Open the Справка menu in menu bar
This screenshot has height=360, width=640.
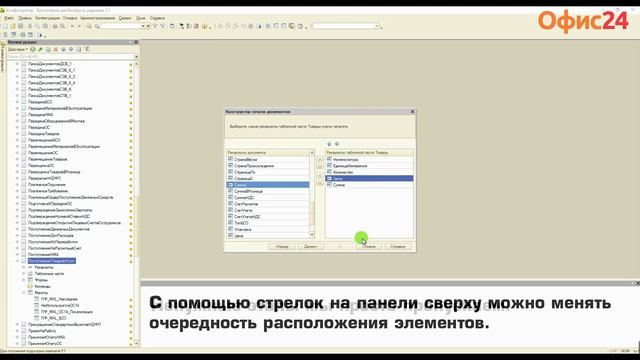[157, 18]
